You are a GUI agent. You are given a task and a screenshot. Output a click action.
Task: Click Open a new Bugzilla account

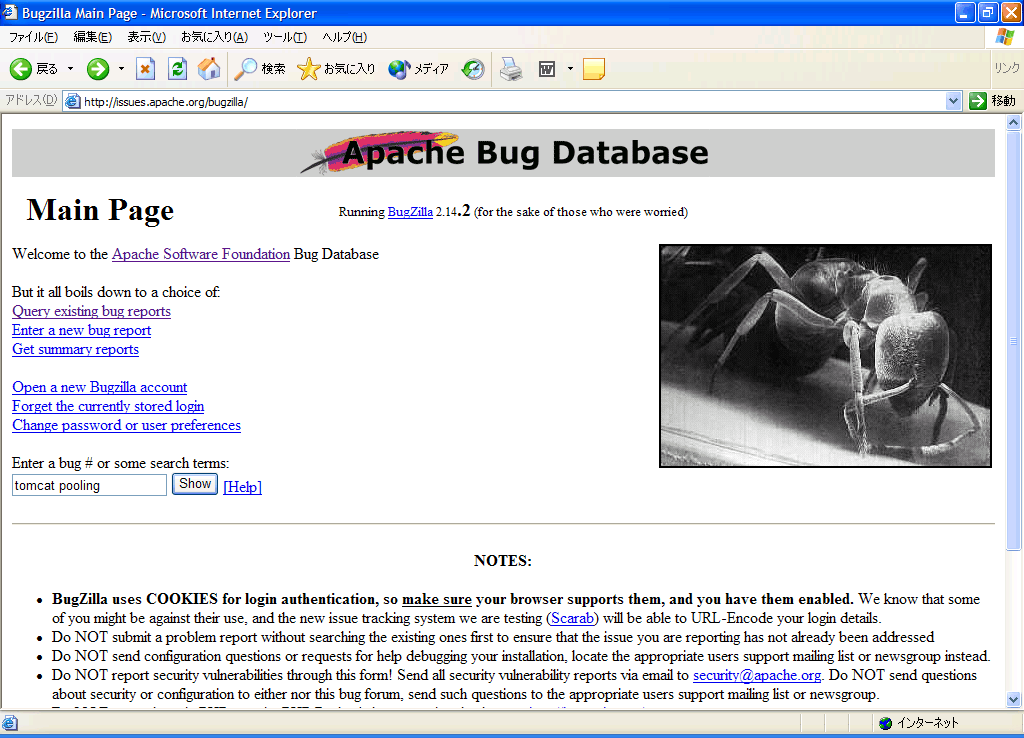click(100, 387)
